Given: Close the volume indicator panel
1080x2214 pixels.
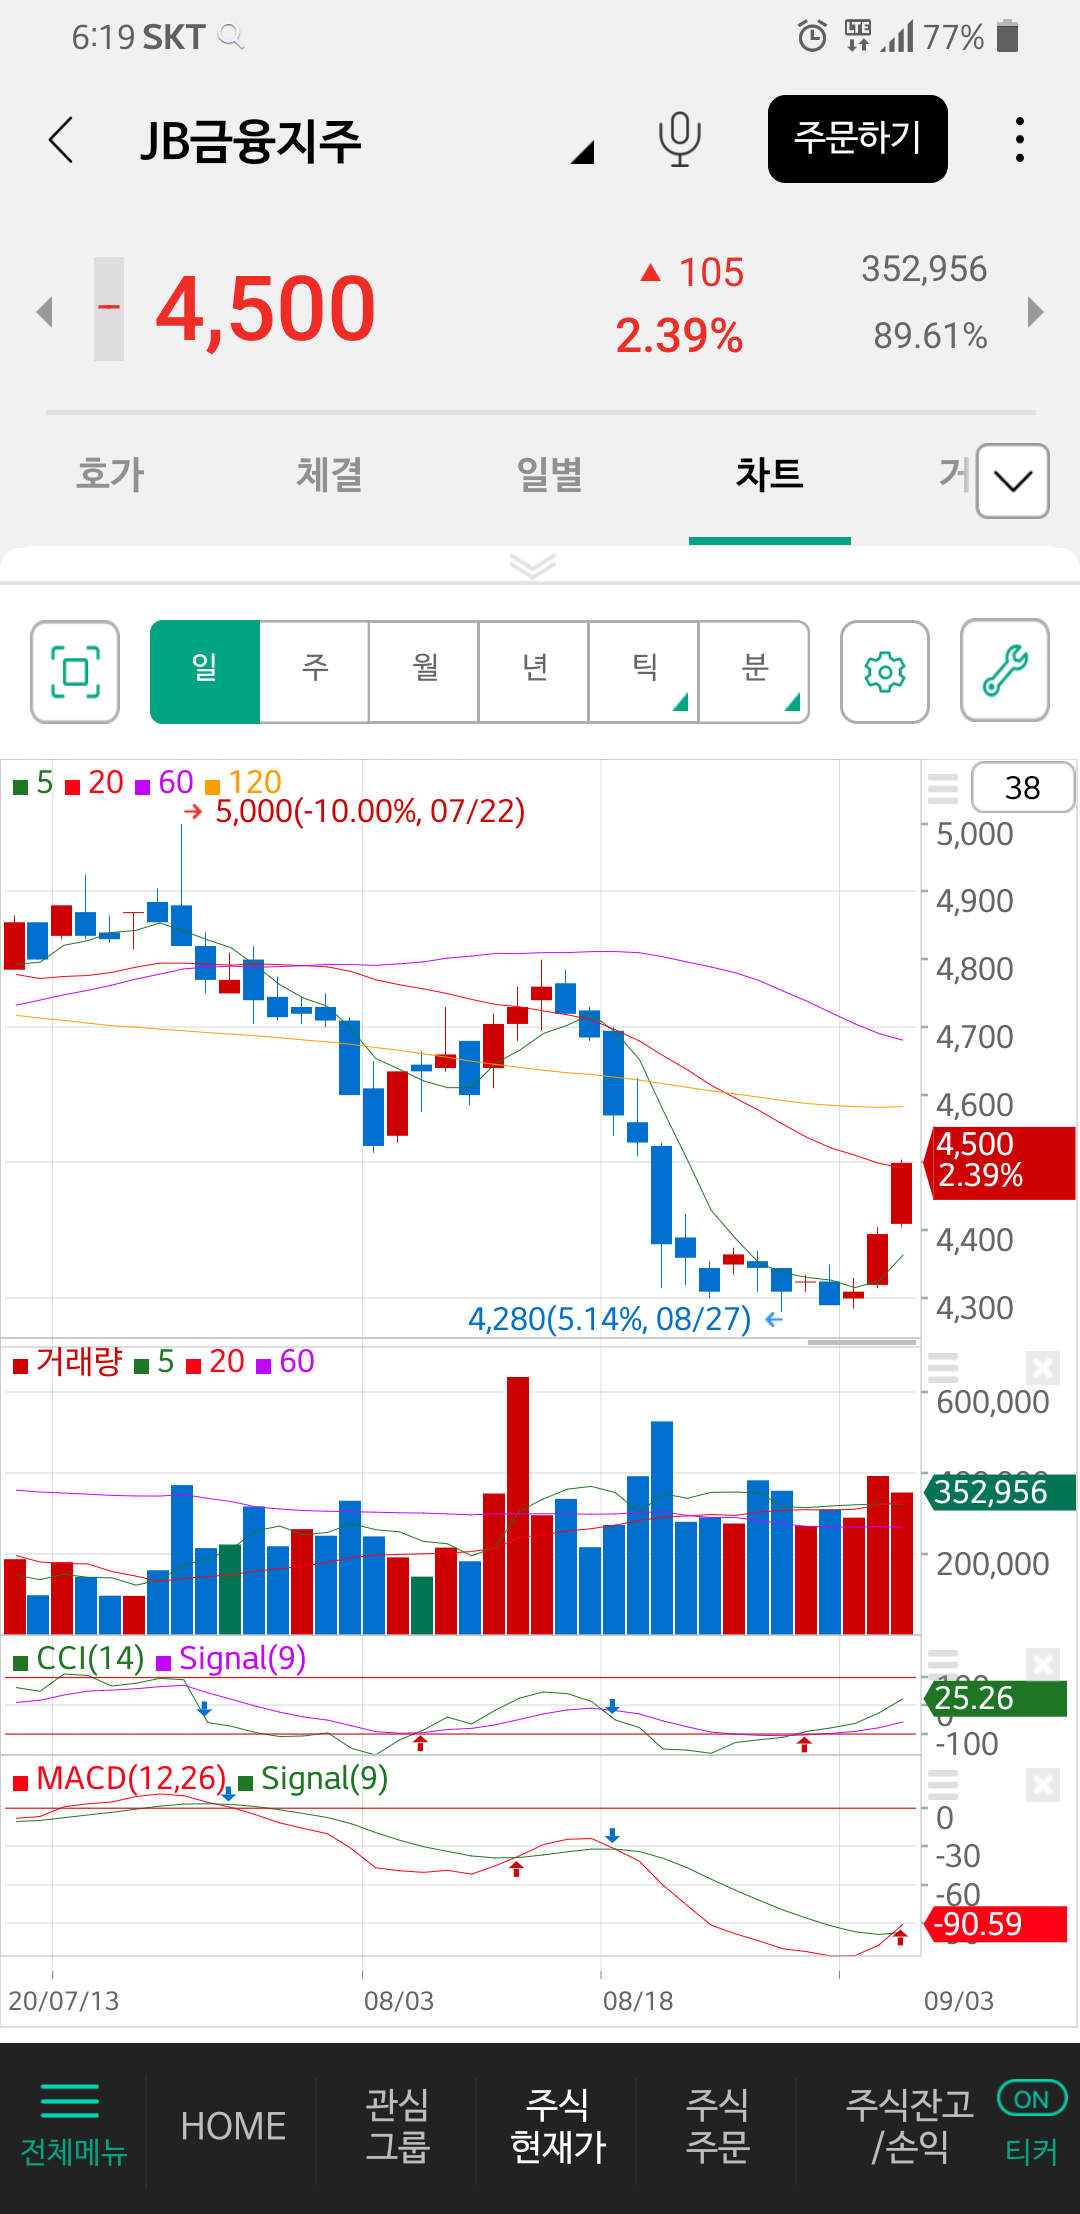Looking at the screenshot, I should point(1042,1367).
